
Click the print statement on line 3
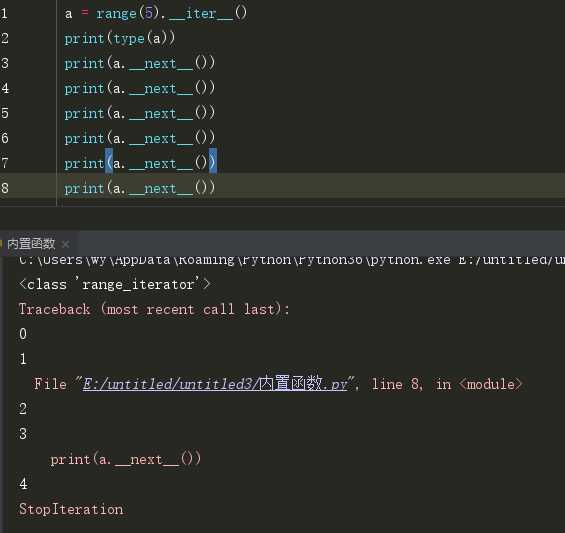[x=140, y=63]
